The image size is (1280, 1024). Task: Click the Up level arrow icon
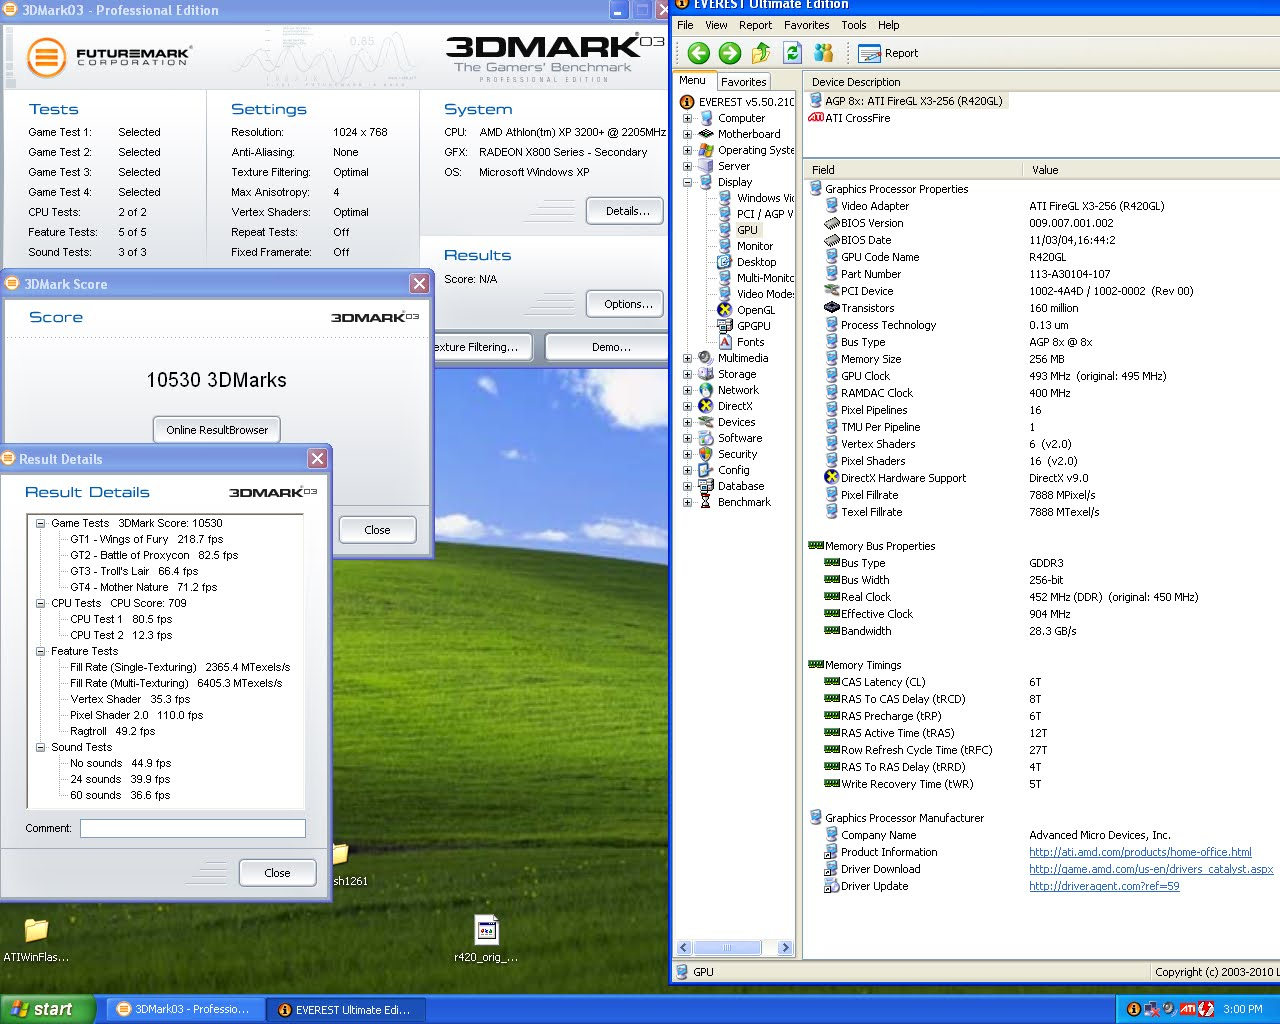pos(761,53)
